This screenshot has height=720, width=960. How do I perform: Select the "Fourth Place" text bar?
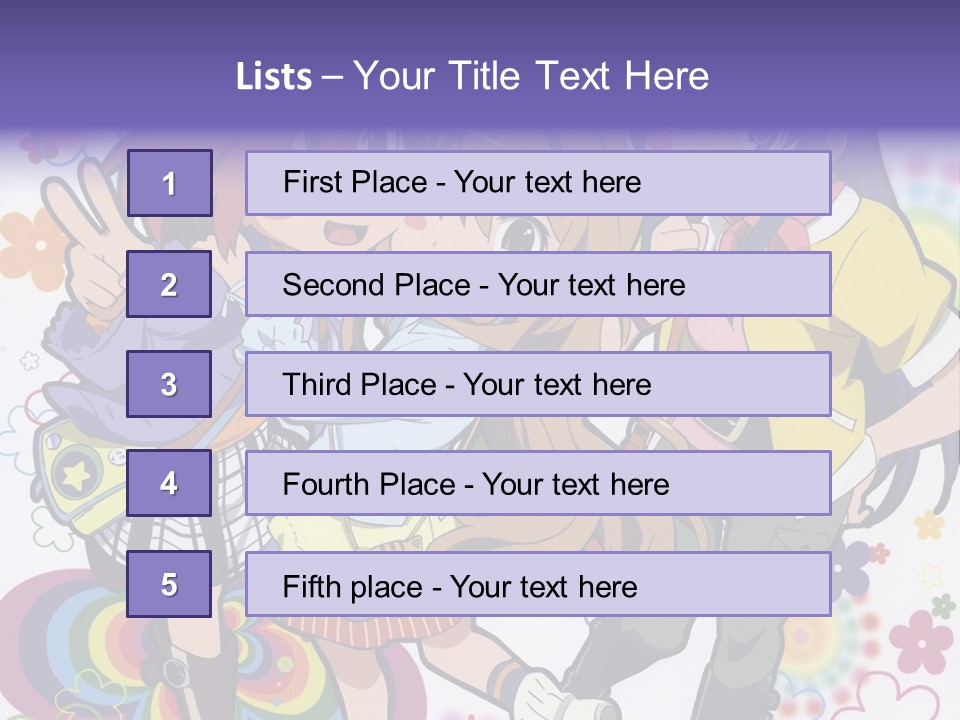[538, 483]
